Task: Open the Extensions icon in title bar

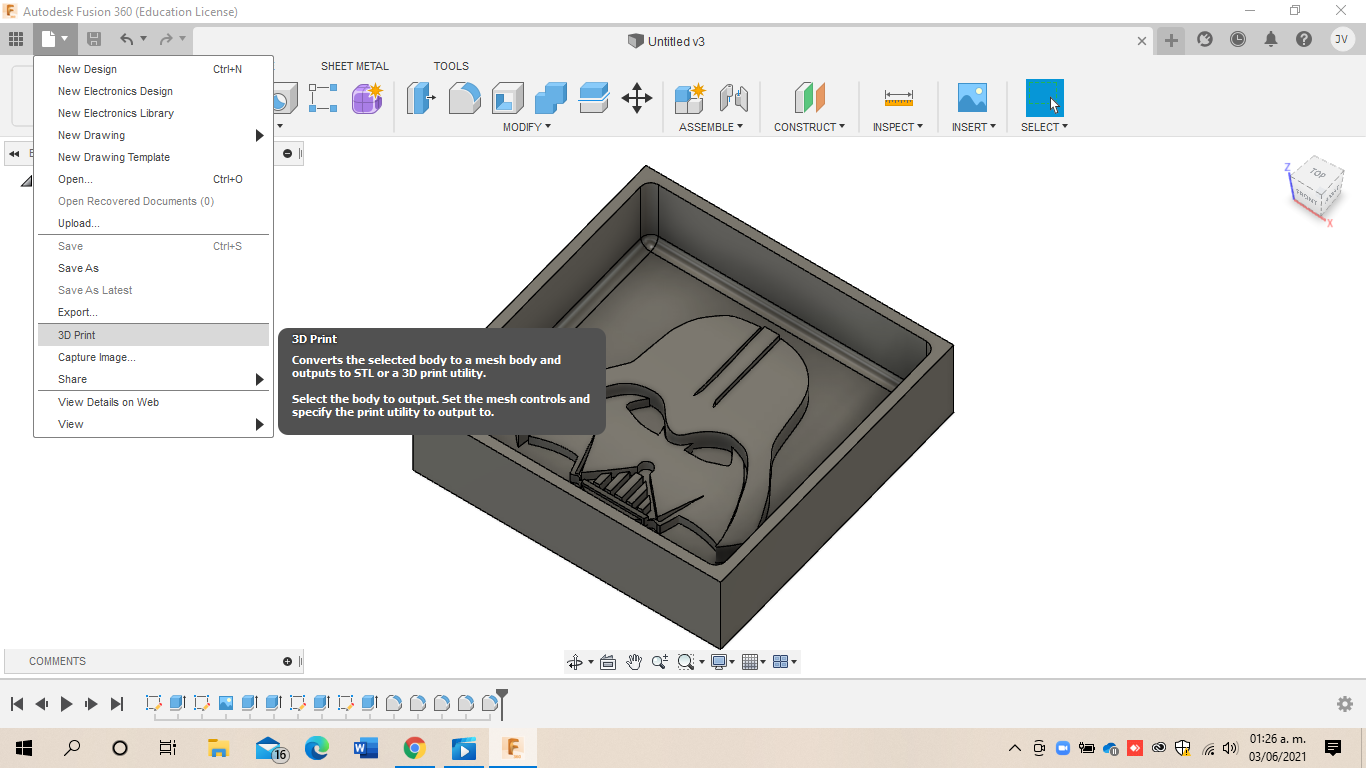Action: (x=1205, y=39)
